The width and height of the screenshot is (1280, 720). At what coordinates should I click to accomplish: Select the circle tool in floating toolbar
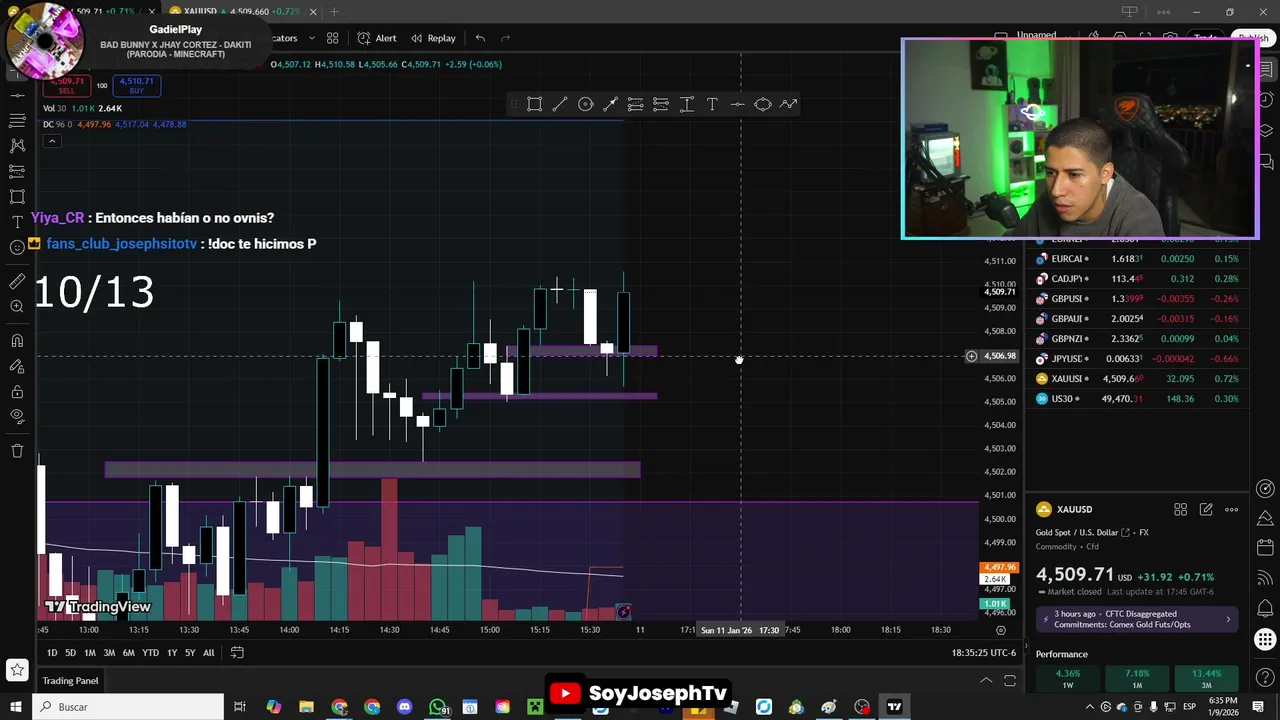586,104
